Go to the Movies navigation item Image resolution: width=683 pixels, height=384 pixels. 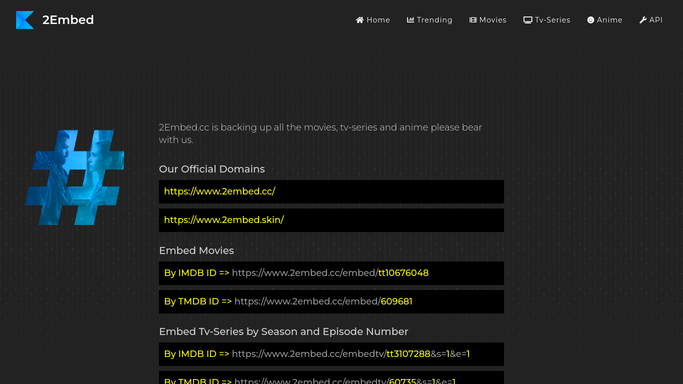[x=493, y=20]
